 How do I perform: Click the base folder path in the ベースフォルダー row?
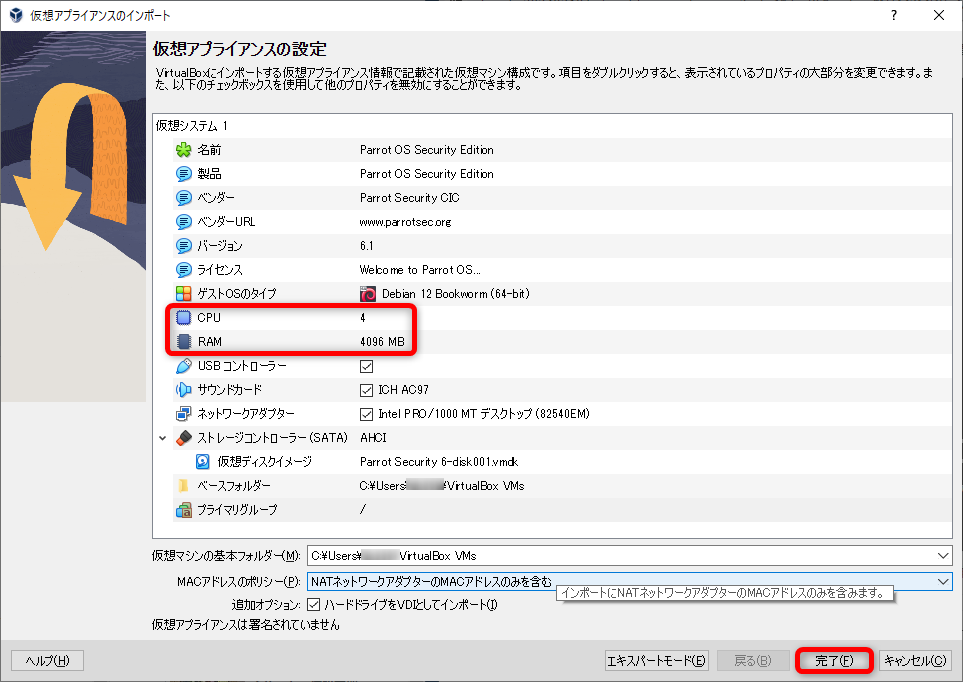tap(442, 485)
